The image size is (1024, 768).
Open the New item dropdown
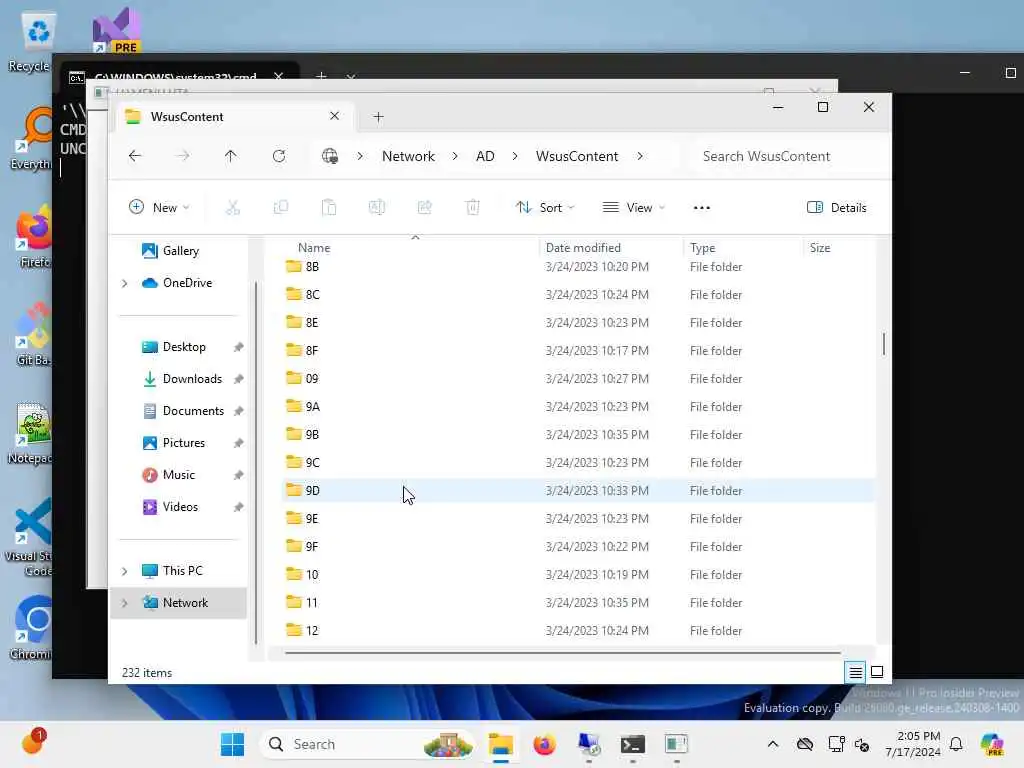[x=159, y=208]
